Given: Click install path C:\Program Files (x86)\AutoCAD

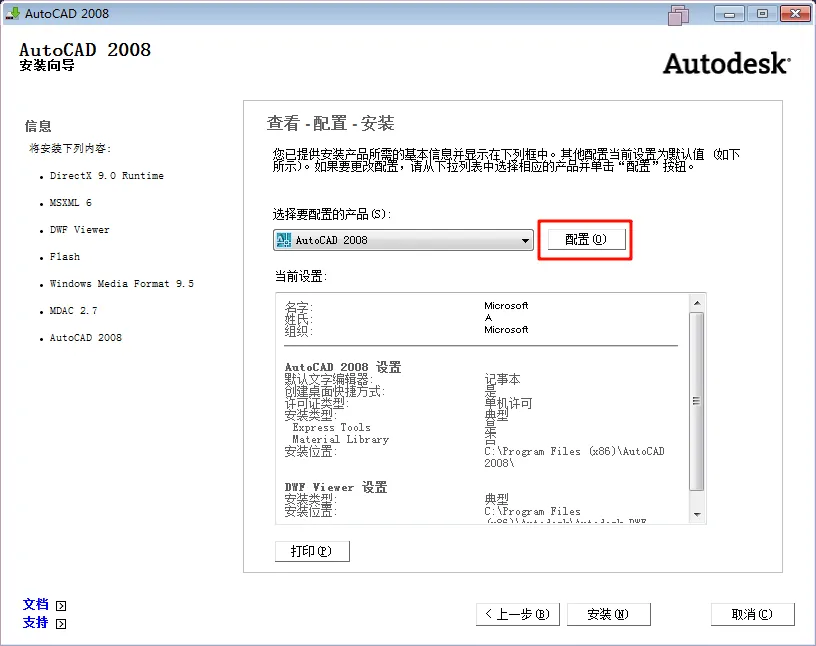Looking at the screenshot, I should [575, 457].
